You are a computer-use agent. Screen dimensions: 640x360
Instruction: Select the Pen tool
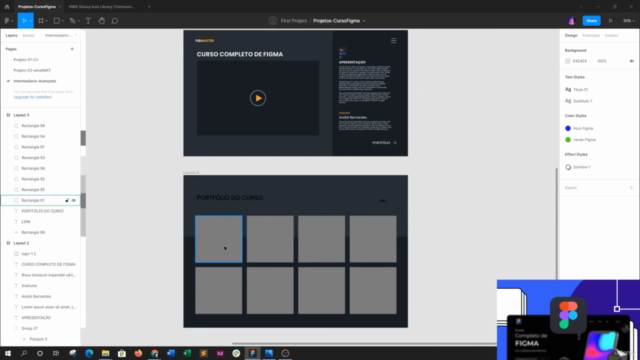(x=72, y=20)
